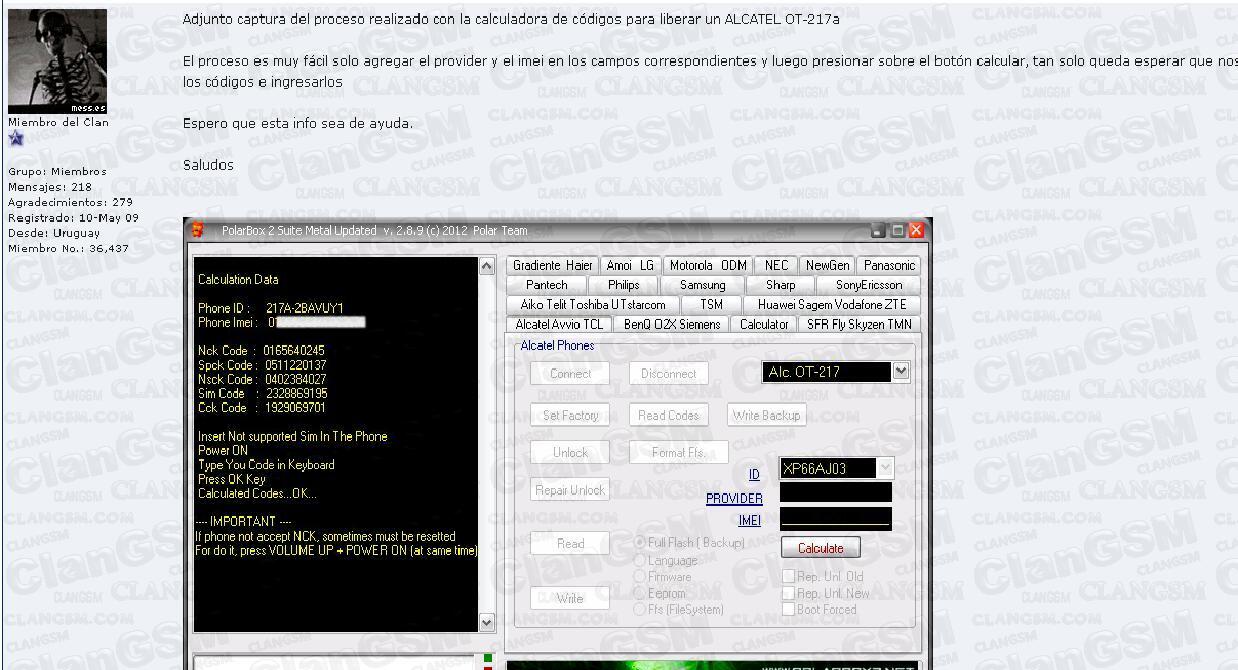
Task: Select the Pantech tab
Action: pos(546,285)
